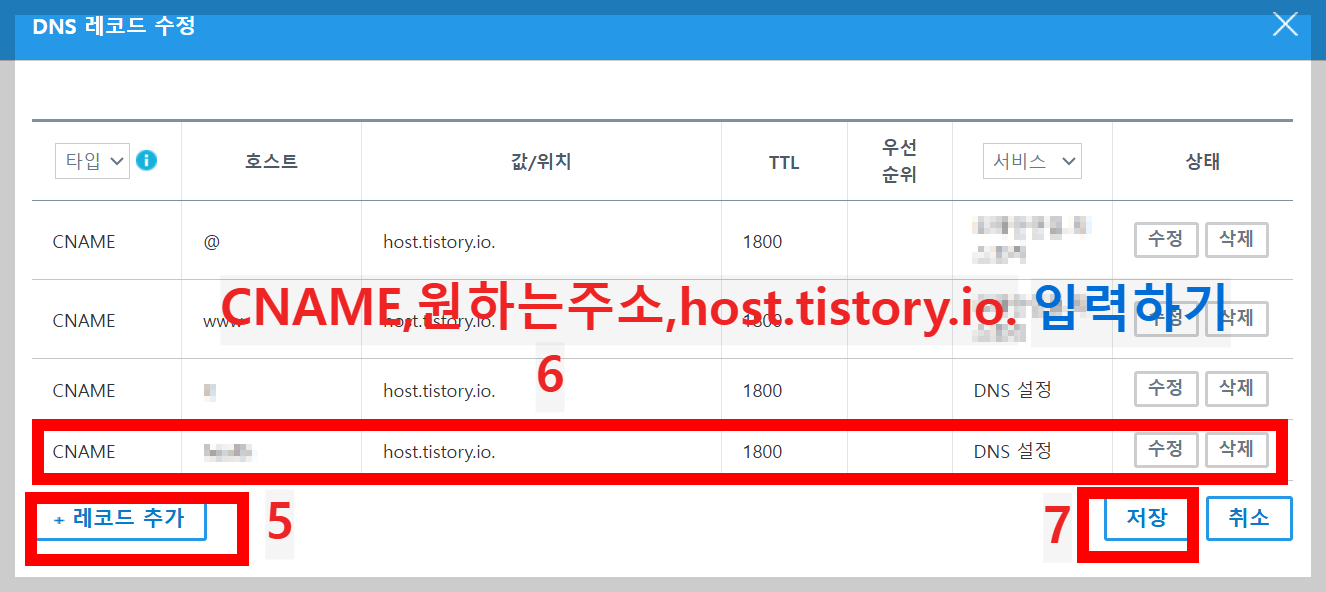Click the 상태 column header
The image size is (1326, 592).
1202,160
